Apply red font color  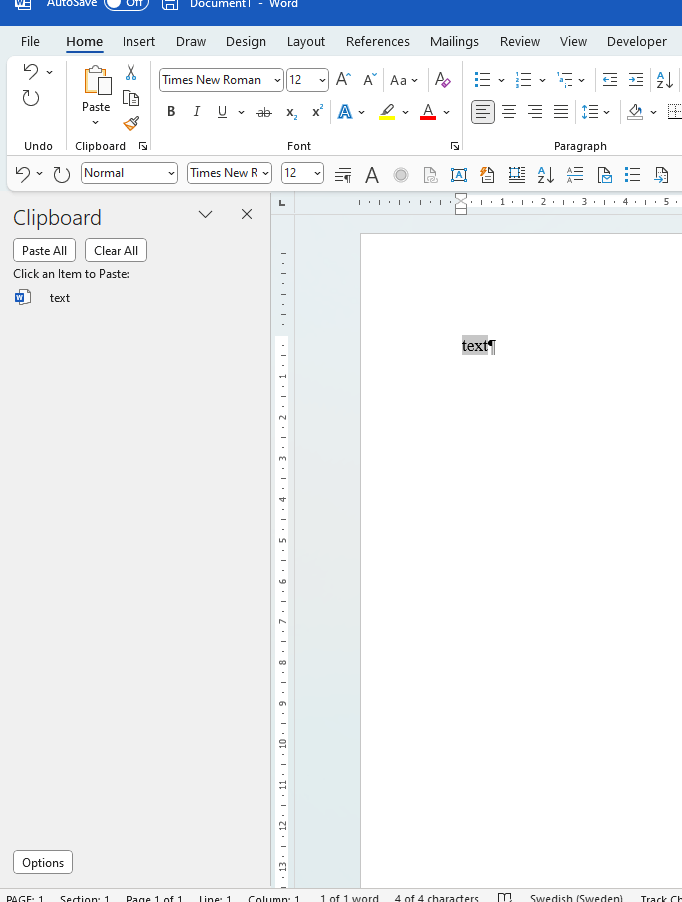[x=428, y=112]
